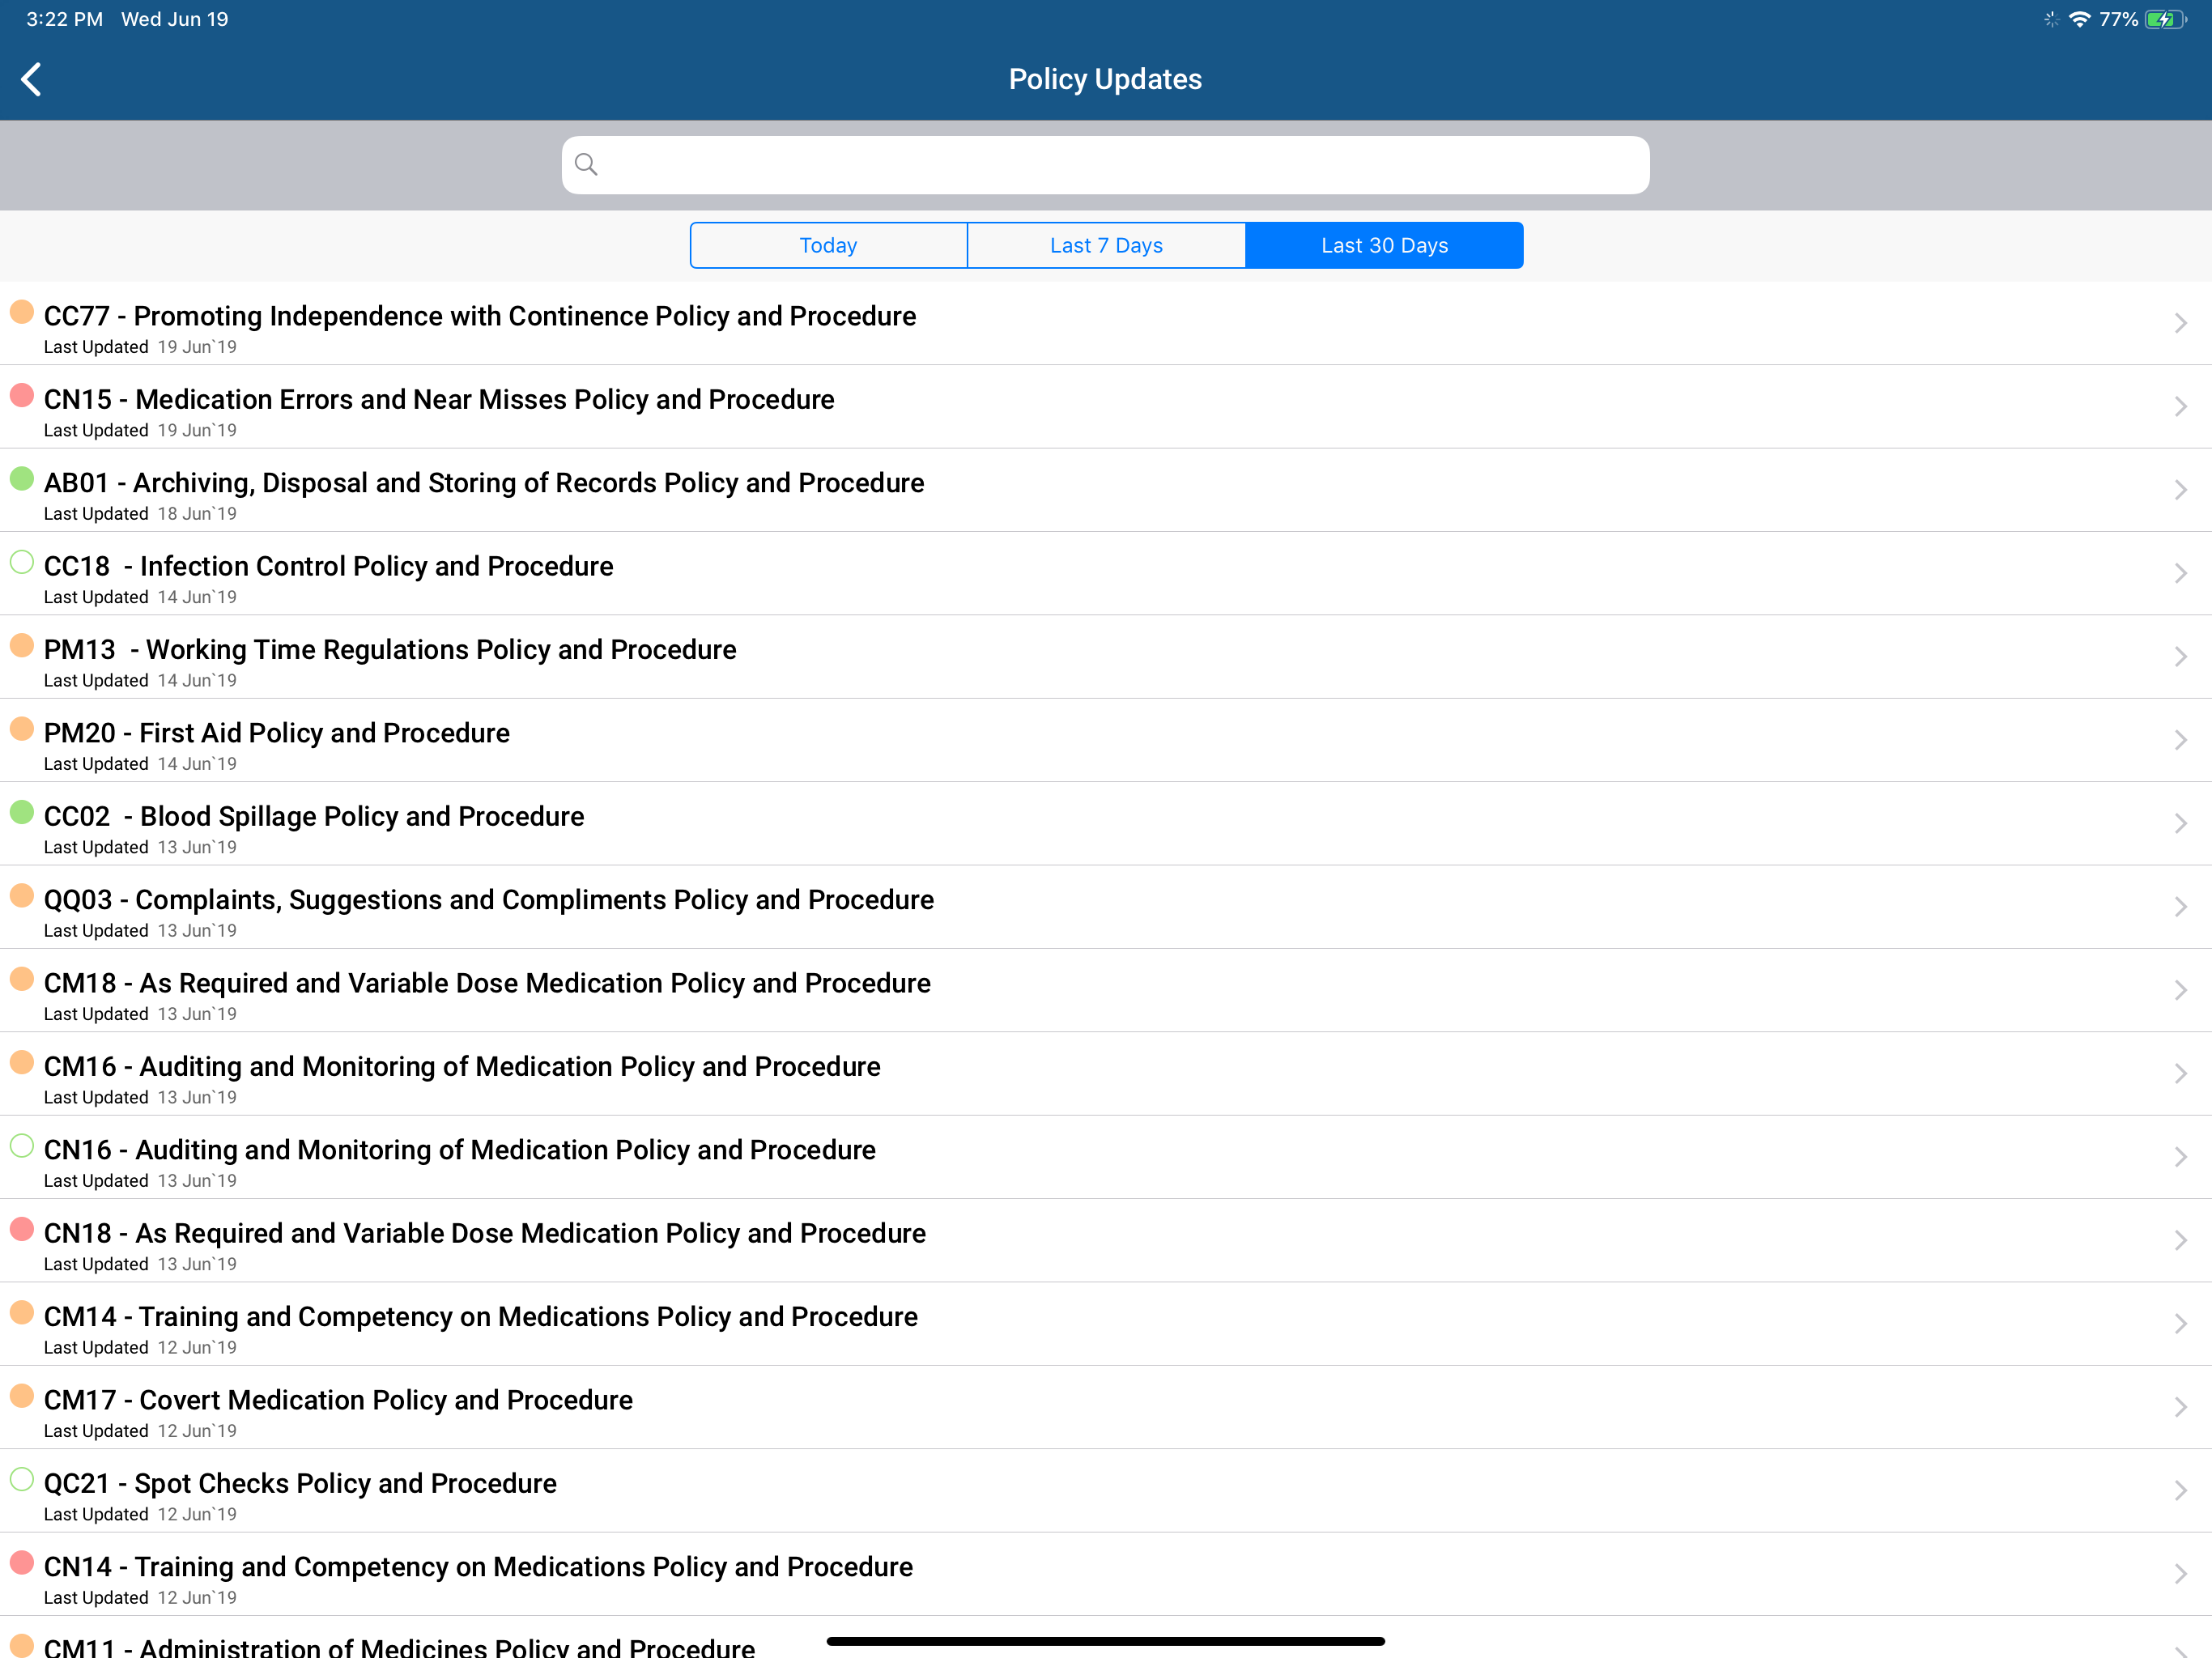Click the search magnifier icon

[587, 165]
